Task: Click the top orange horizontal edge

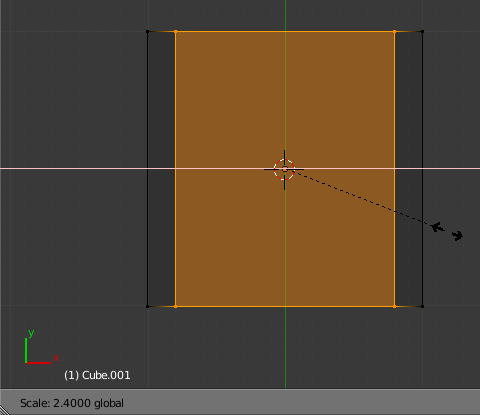Action: click(x=233, y=32)
